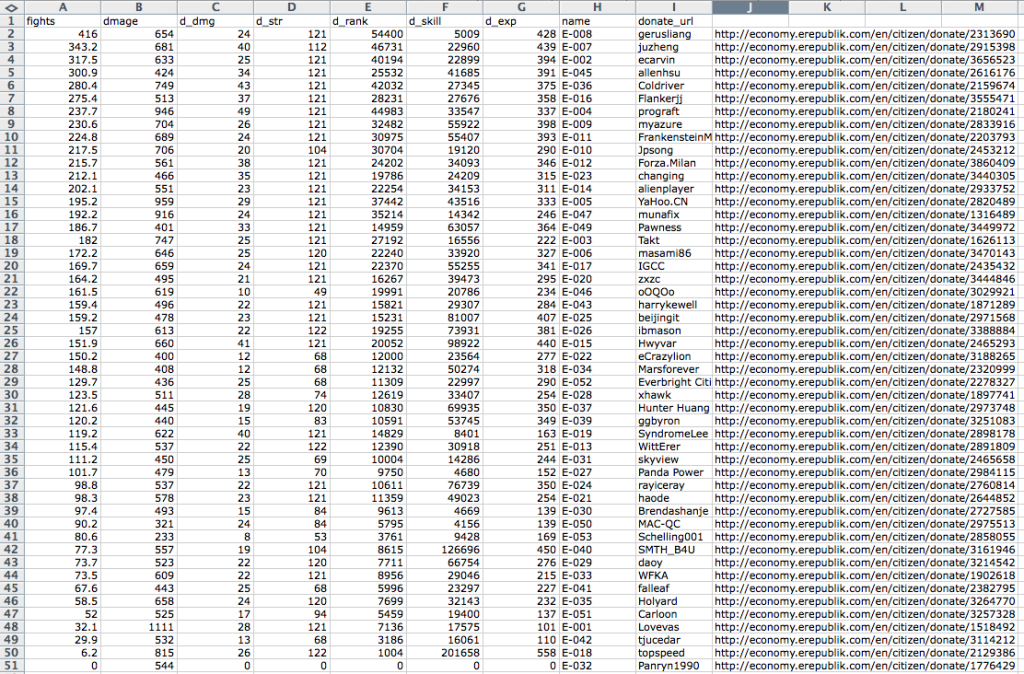Select the cell with value 201658
1024x674 pixels.
[443, 653]
